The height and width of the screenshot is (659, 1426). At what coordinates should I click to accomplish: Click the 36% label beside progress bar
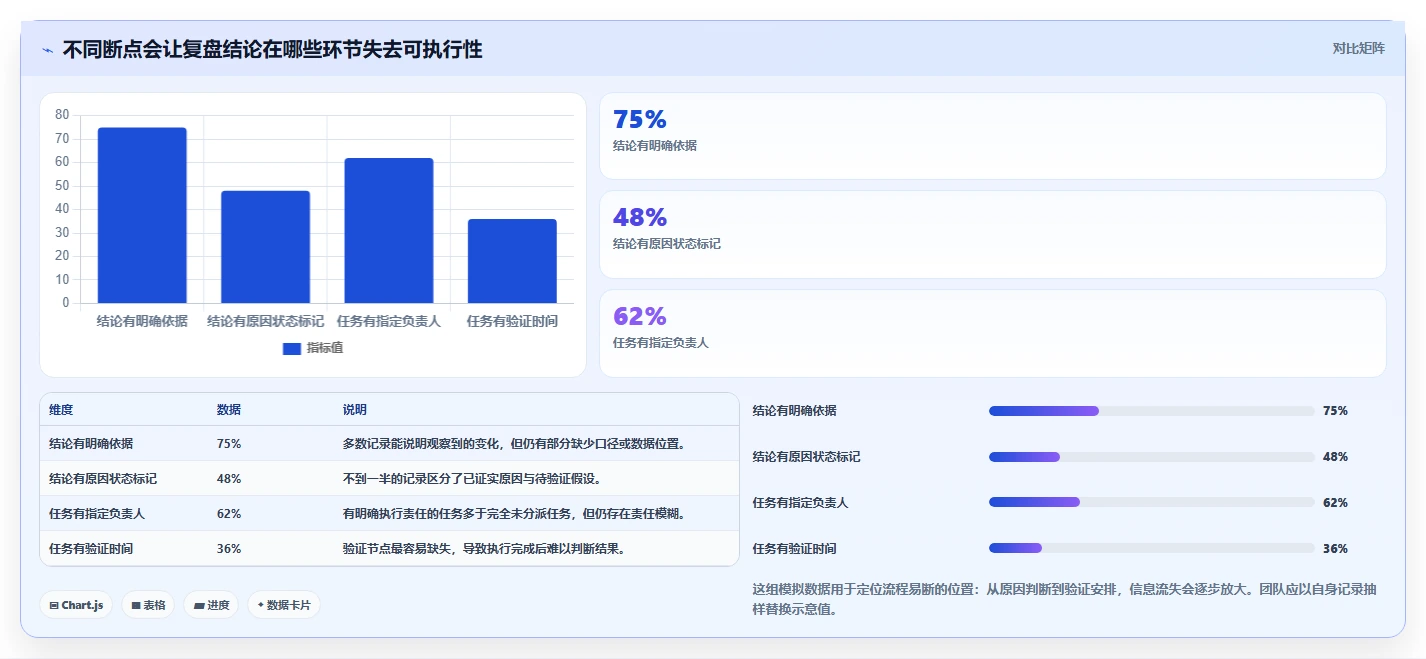pos(1335,549)
